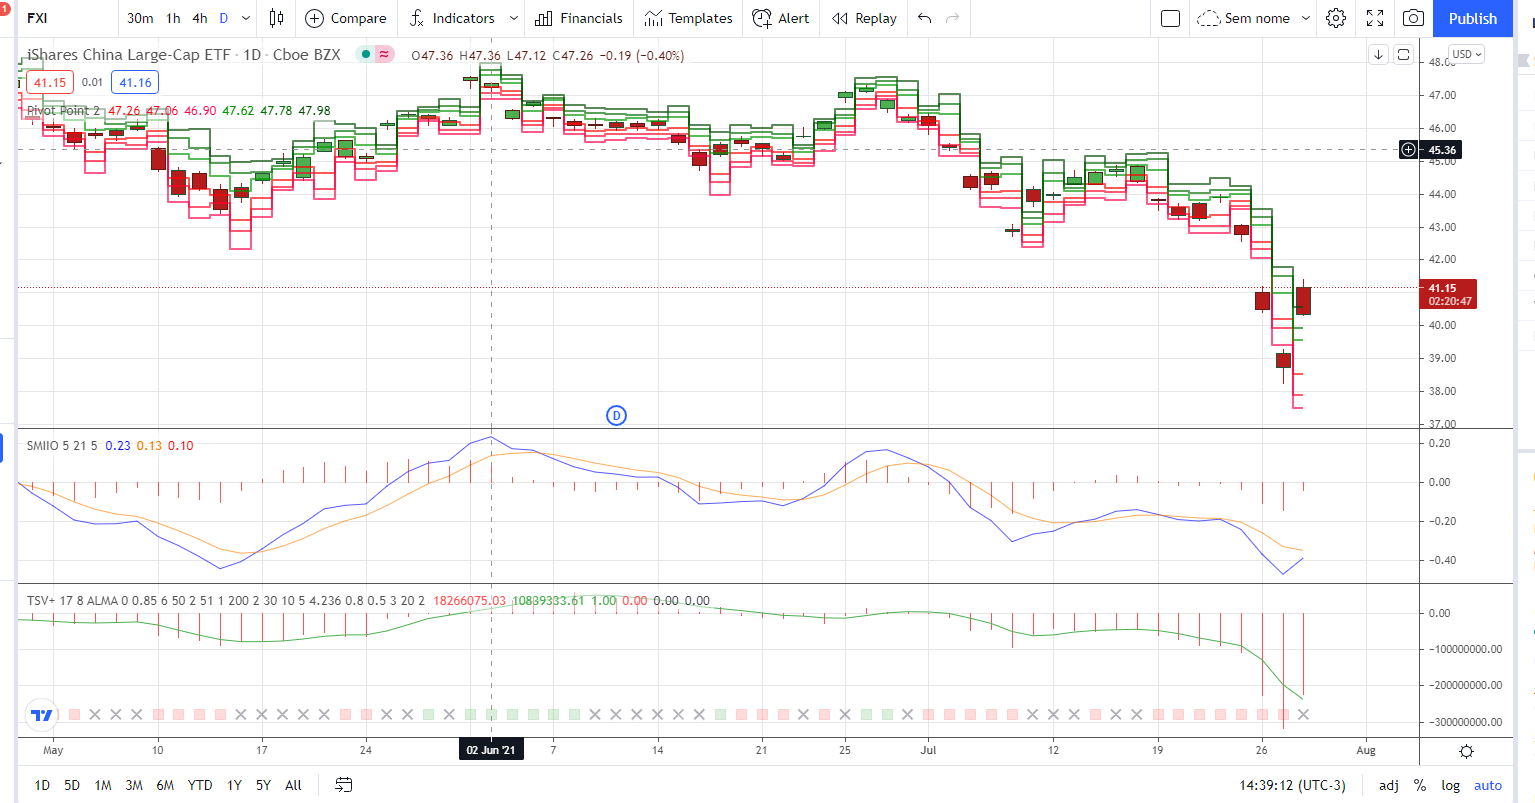Set date range to YTD
Viewport: 1535px width, 803px height.
tap(200, 785)
